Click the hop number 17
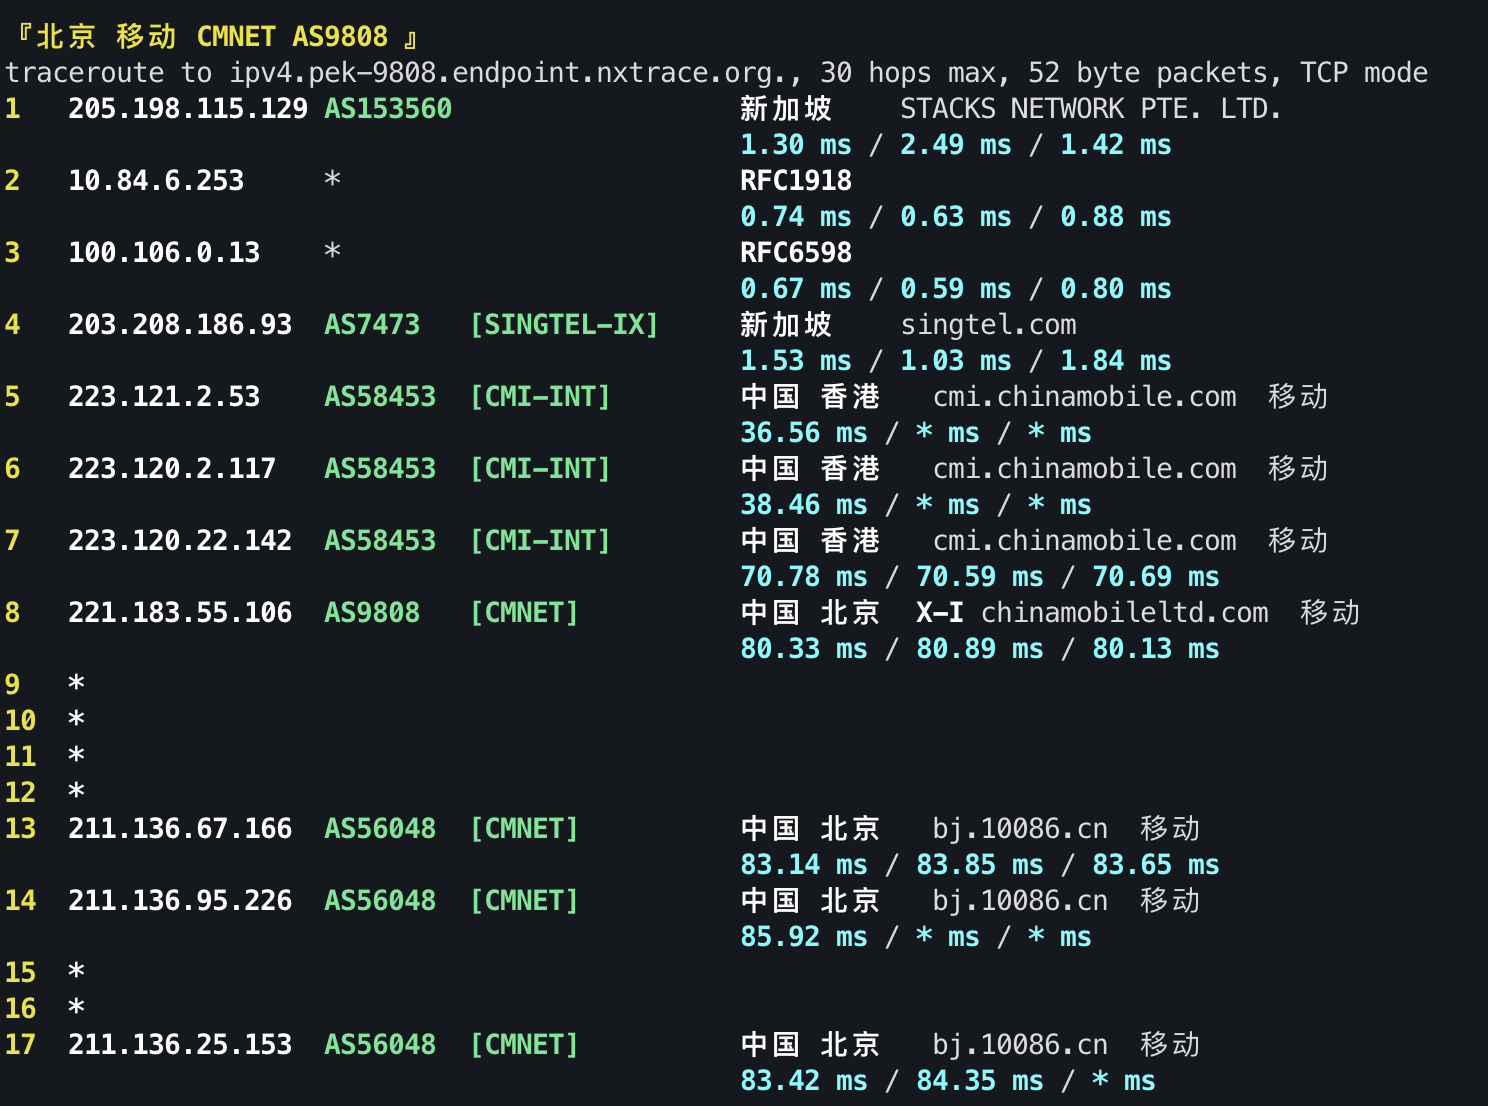Screen dimensions: 1488x1106 (20, 1044)
